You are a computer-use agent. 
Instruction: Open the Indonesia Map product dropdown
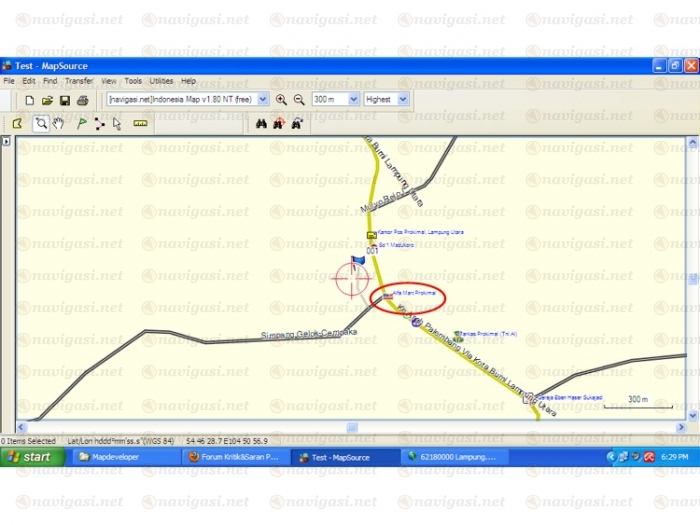tap(263, 100)
